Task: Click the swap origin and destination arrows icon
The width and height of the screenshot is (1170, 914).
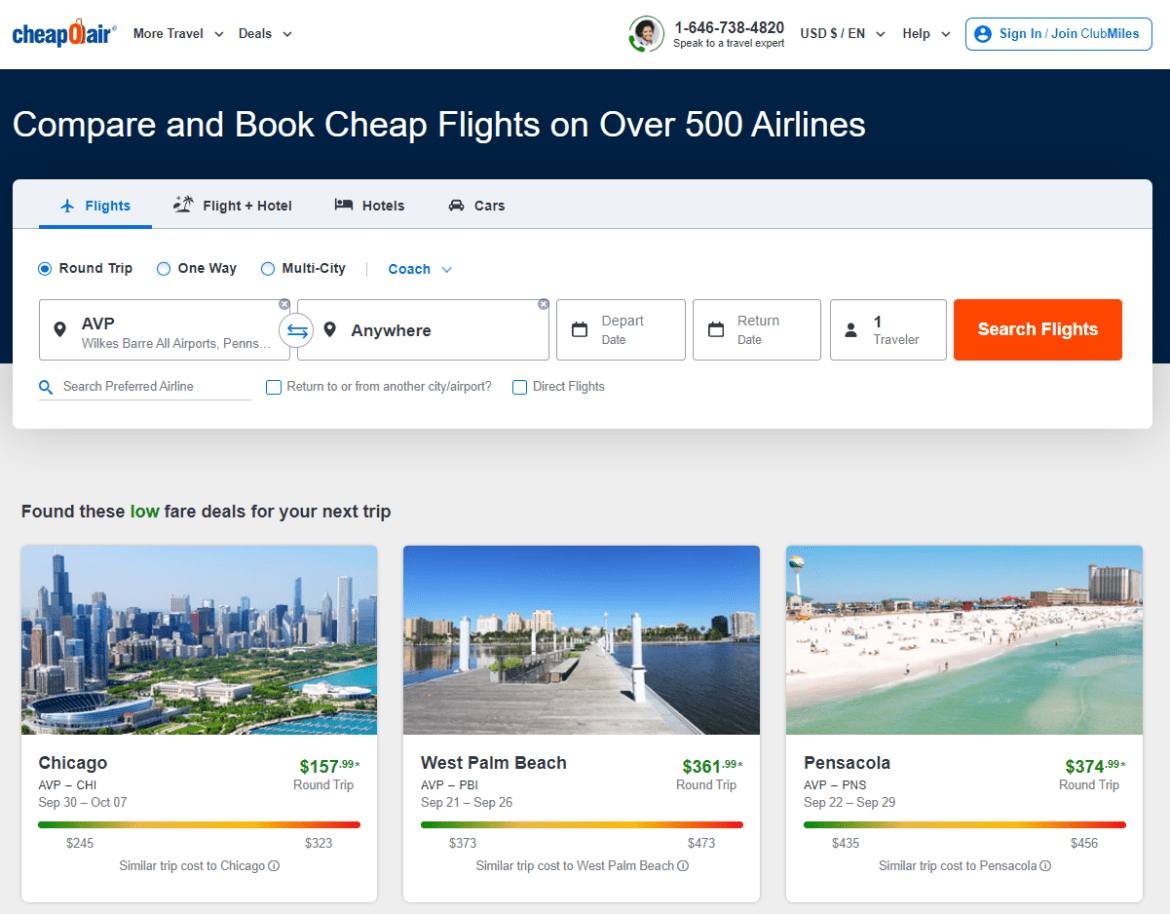Action: (x=296, y=330)
